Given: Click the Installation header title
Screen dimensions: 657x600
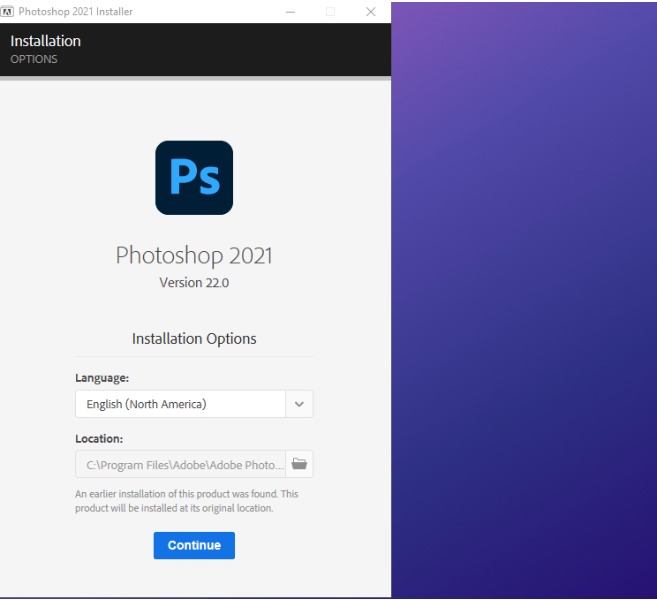Looking at the screenshot, I should point(45,41).
